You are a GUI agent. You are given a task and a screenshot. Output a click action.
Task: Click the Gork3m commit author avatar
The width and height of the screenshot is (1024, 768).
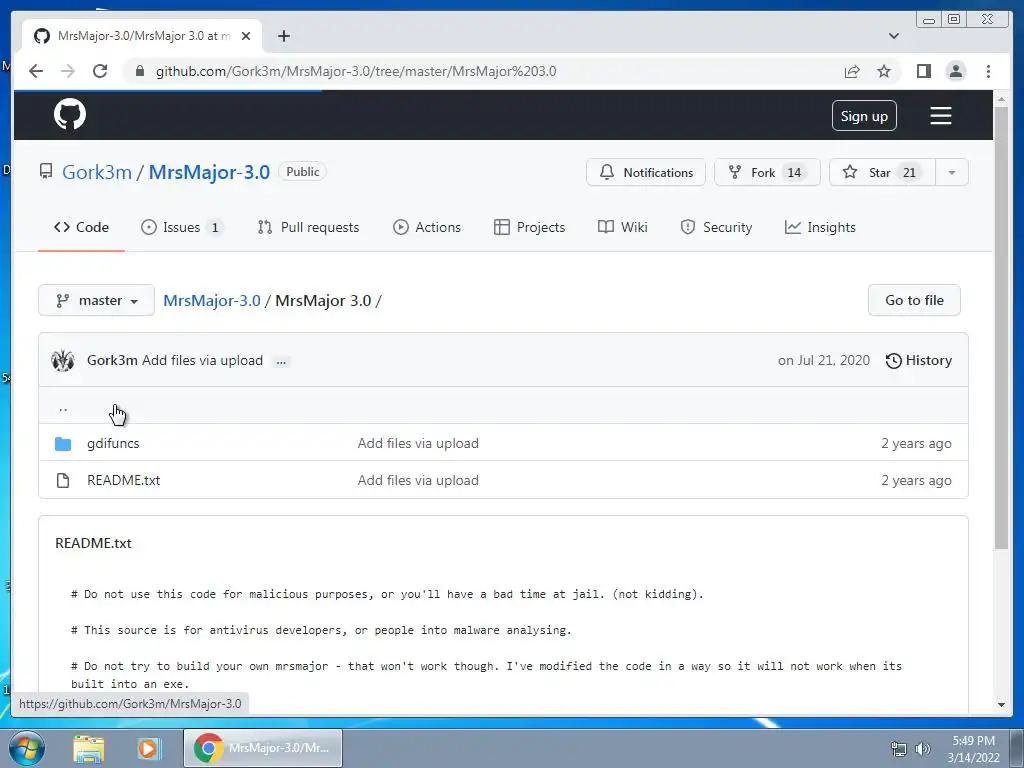(63, 360)
